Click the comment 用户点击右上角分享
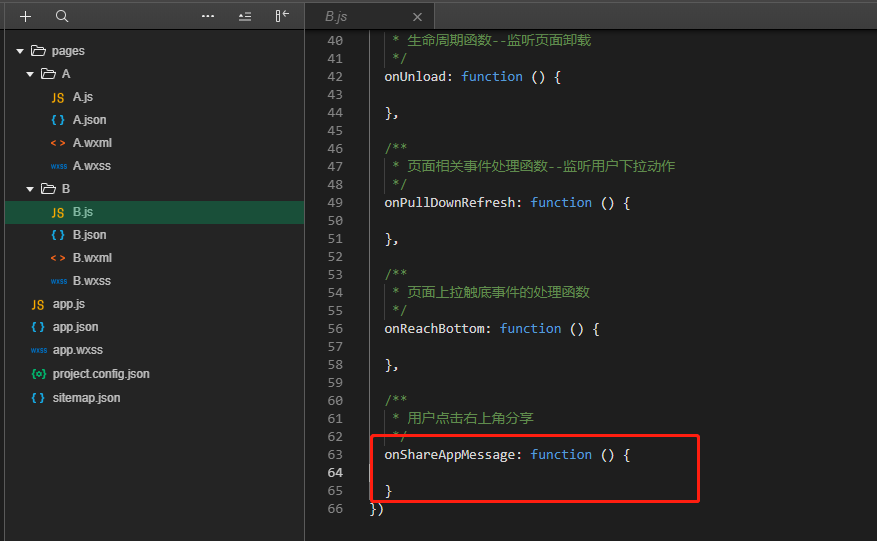877x541 pixels. coord(470,418)
